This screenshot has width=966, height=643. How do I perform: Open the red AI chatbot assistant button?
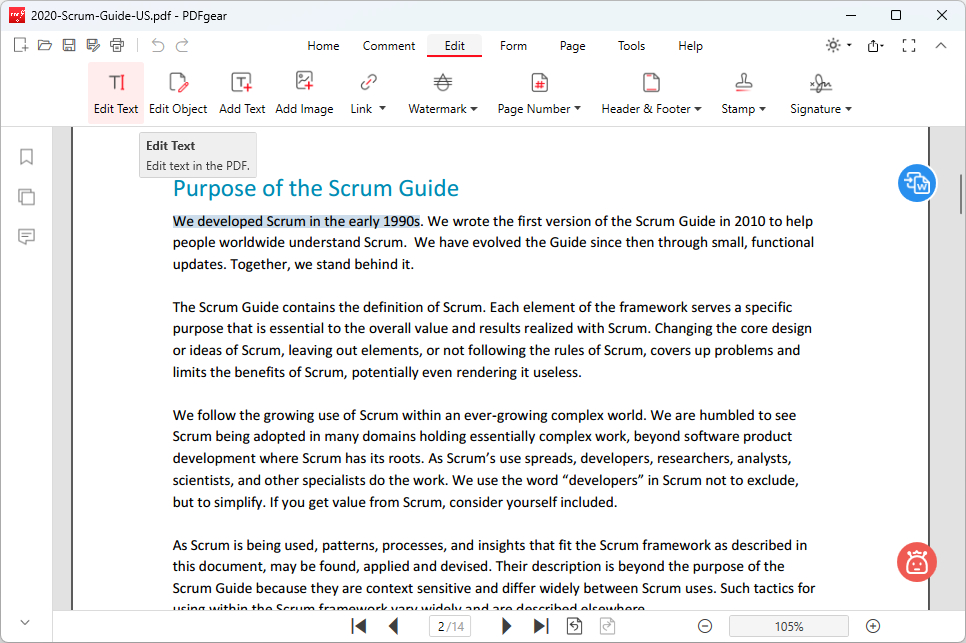[x=916, y=562]
